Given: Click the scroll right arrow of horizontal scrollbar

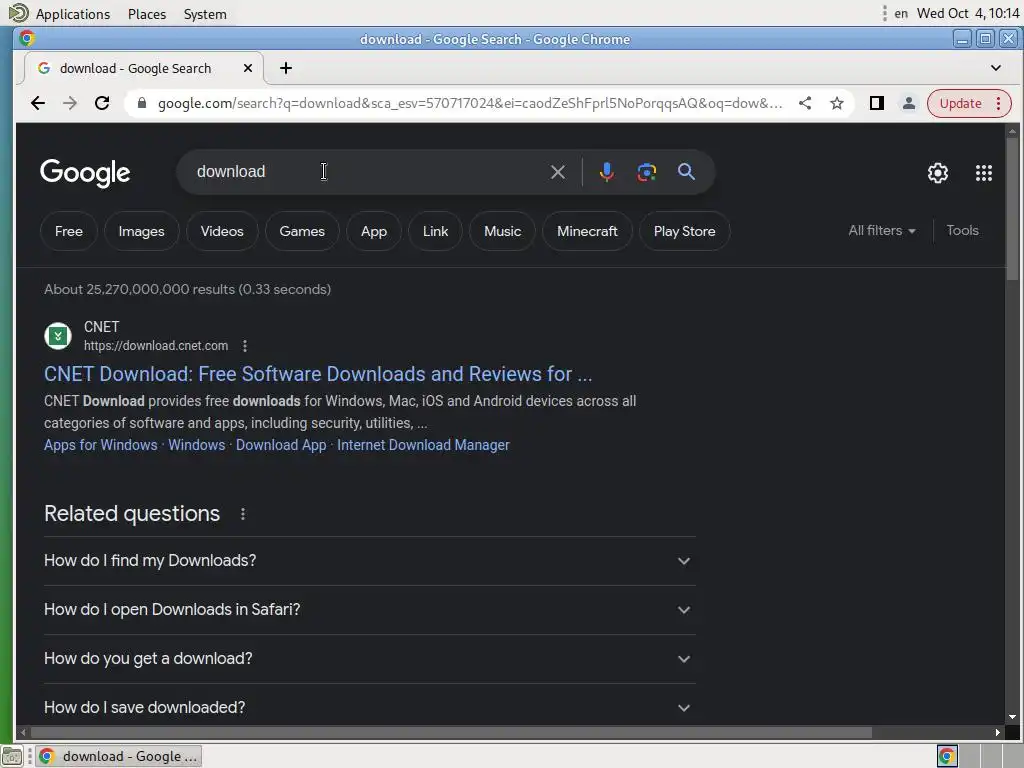Looking at the screenshot, I should click(997, 732).
